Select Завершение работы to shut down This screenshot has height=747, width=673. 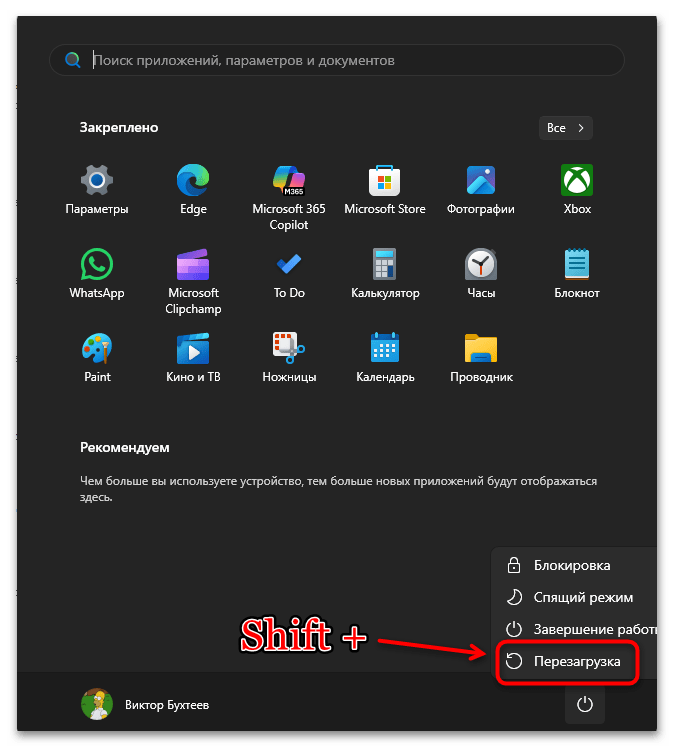point(574,629)
